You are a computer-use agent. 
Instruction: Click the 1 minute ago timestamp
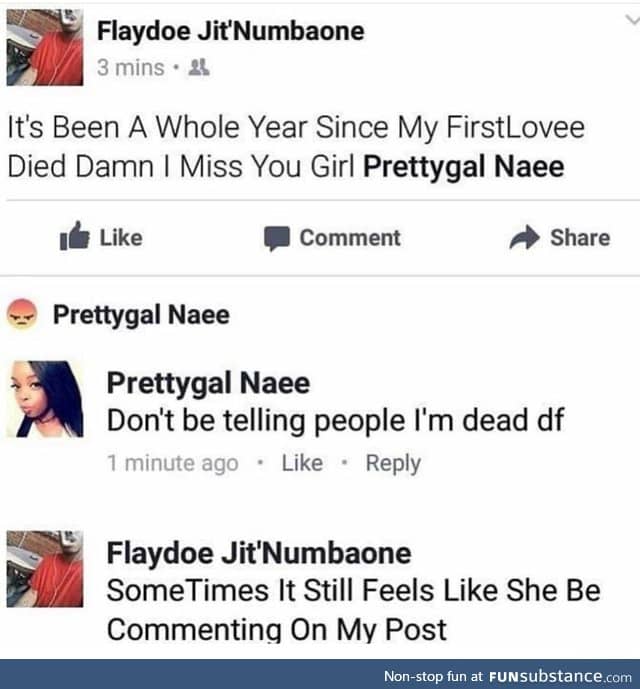click(x=173, y=463)
